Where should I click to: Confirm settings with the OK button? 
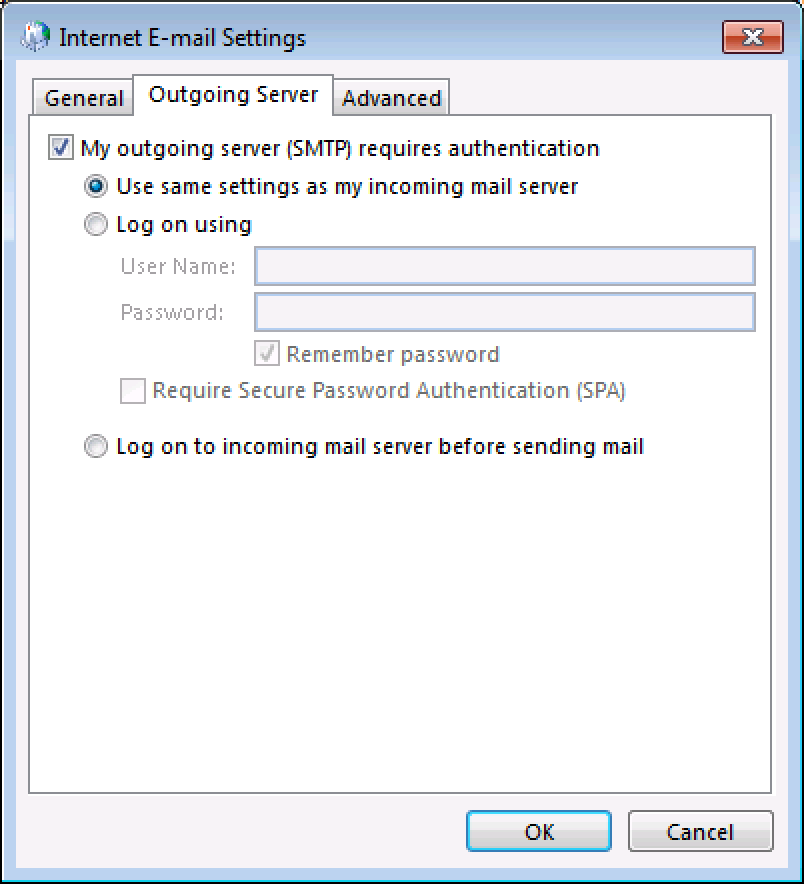coord(539,831)
